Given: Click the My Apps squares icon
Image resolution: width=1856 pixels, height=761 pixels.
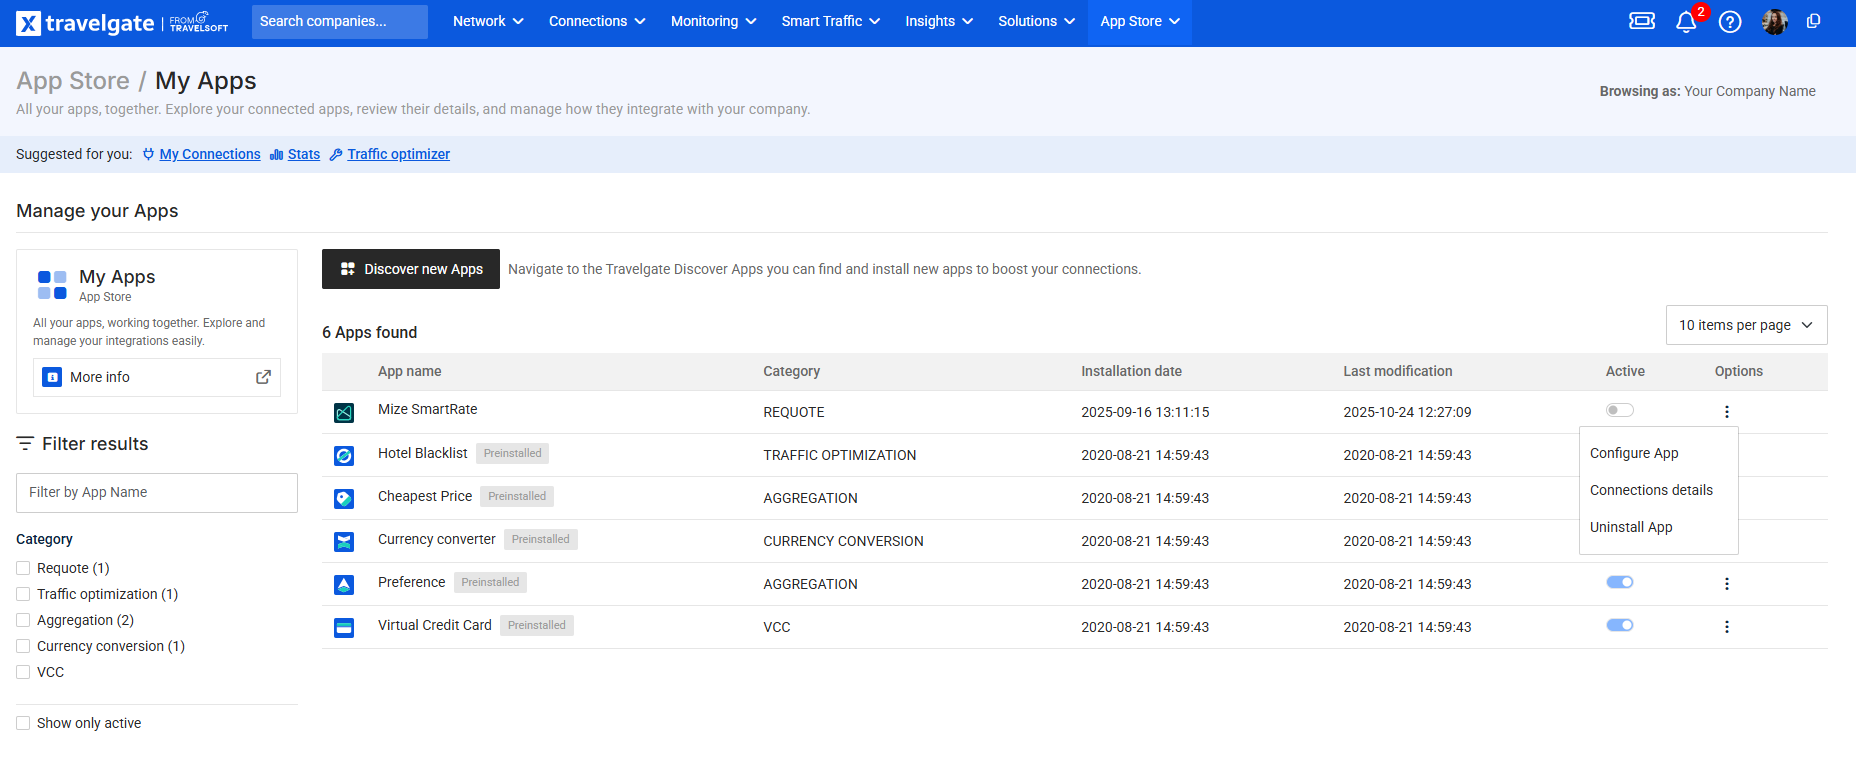Looking at the screenshot, I should pos(52,285).
